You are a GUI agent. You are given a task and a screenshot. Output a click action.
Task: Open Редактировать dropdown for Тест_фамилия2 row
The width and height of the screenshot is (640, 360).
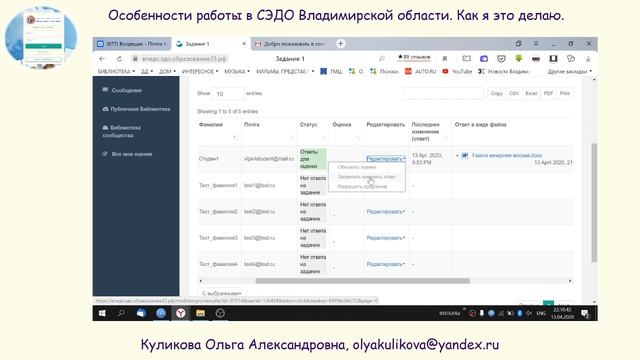tap(386, 211)
